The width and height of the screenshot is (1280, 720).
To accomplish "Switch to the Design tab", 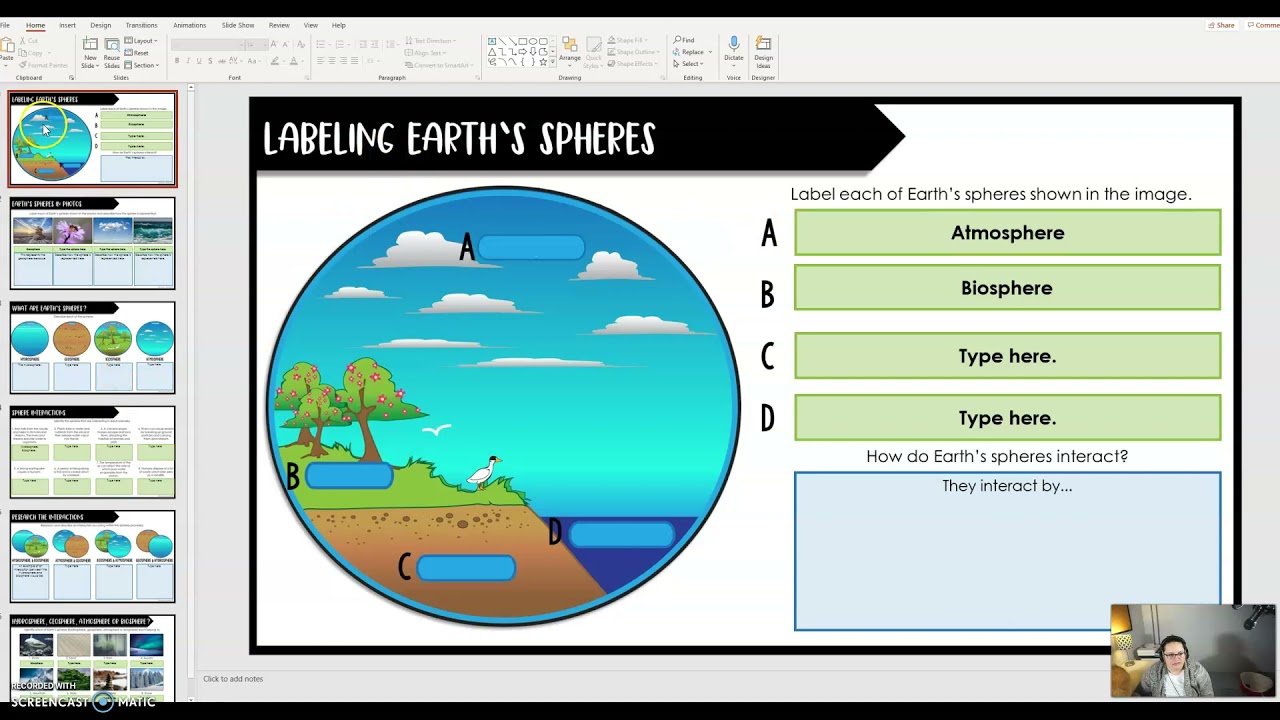I will pos(100,25).
